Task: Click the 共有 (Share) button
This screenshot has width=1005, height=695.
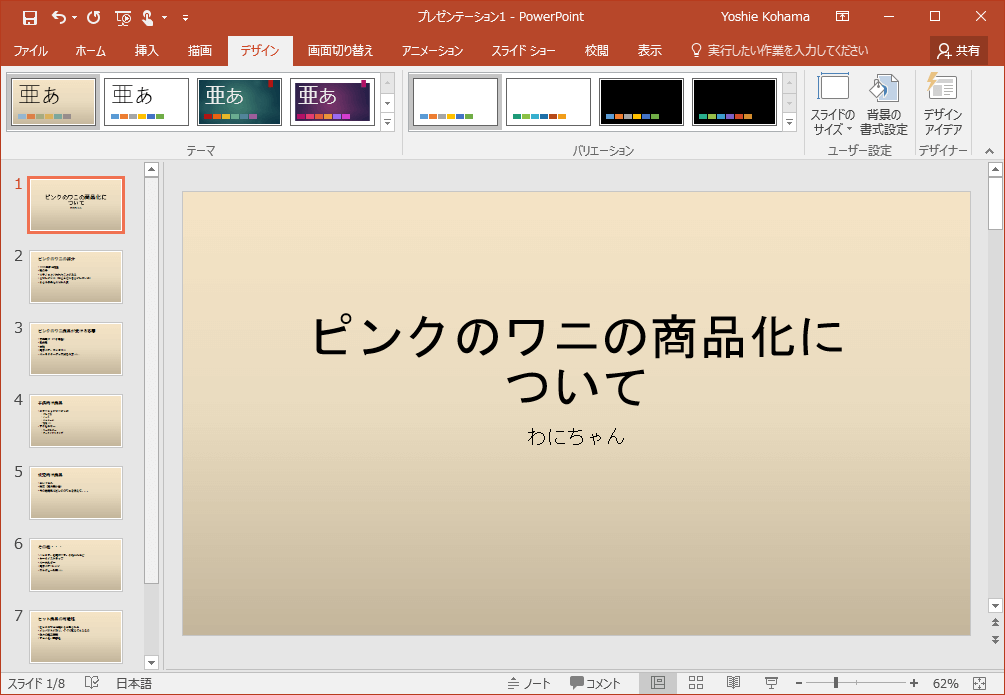Action: (958, 50)
